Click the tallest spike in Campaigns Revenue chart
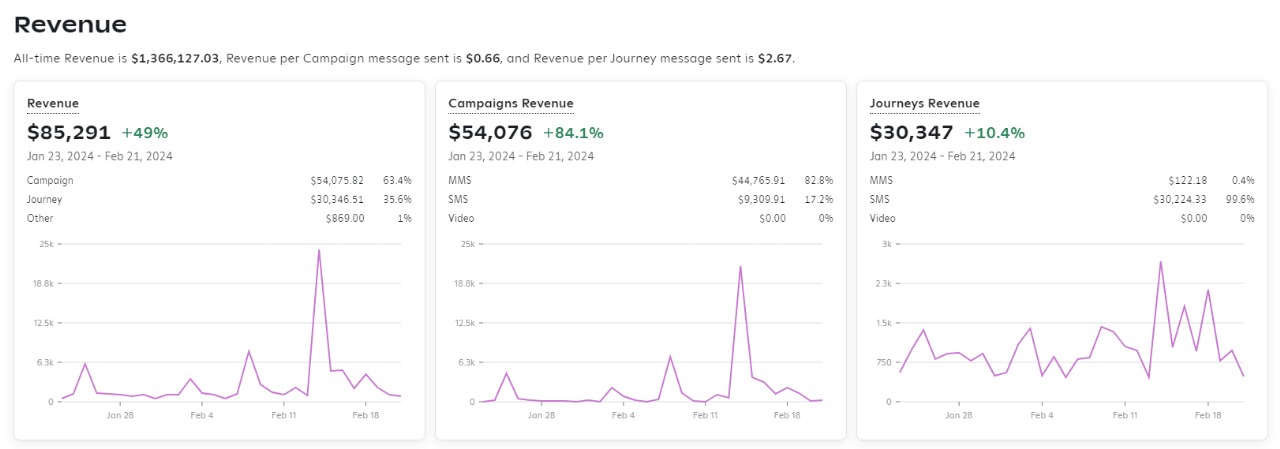Screen dimensions: 1280x449 [740, 266]
